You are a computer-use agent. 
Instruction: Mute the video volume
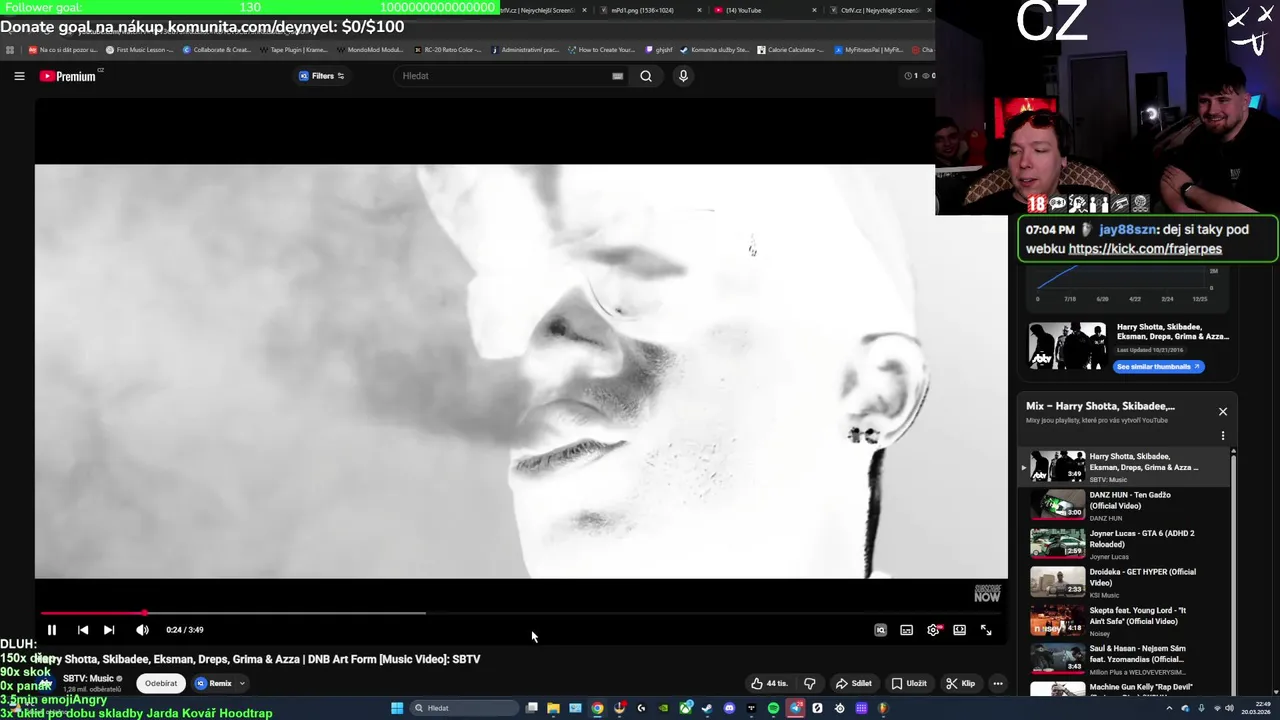click(x=142, y=630)
